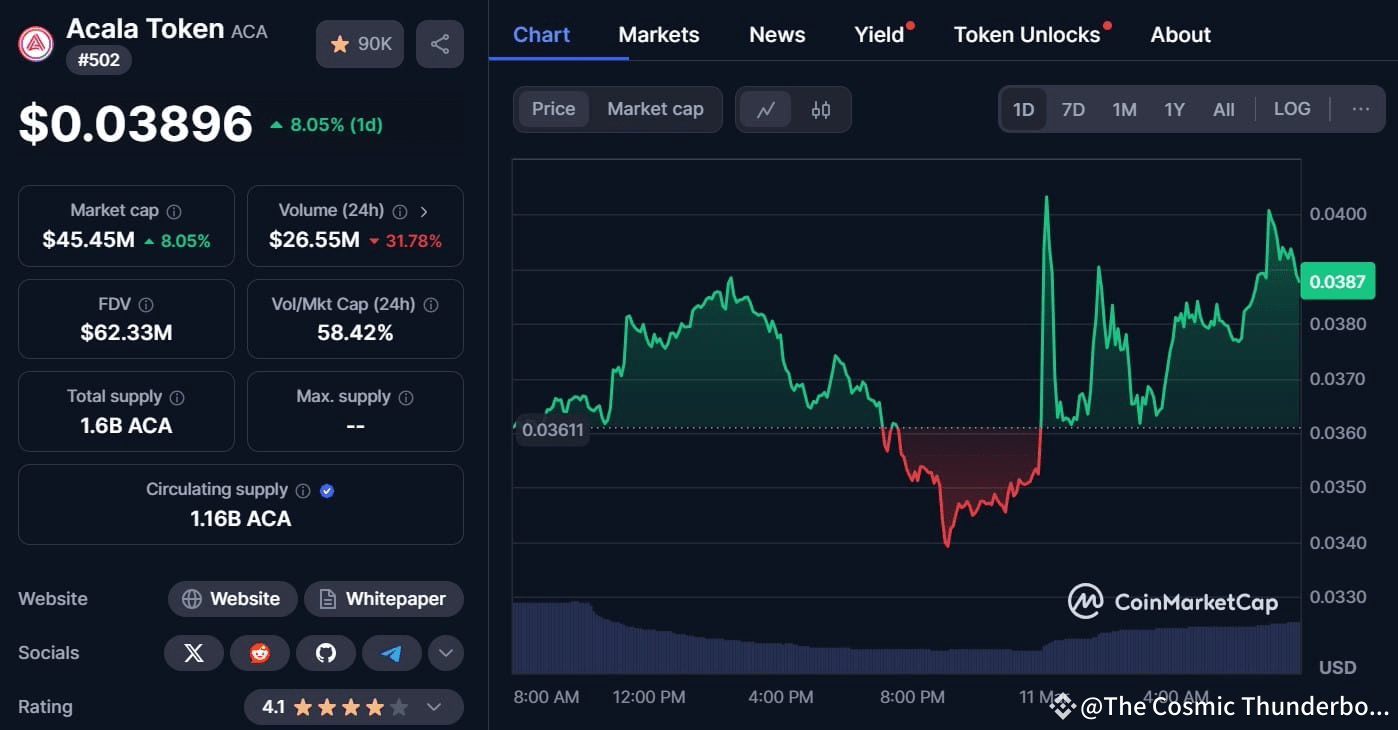Viewport: 1398px width, 730px height.
Task: Switch chart to Market cap view
Action: pos(655,109)
